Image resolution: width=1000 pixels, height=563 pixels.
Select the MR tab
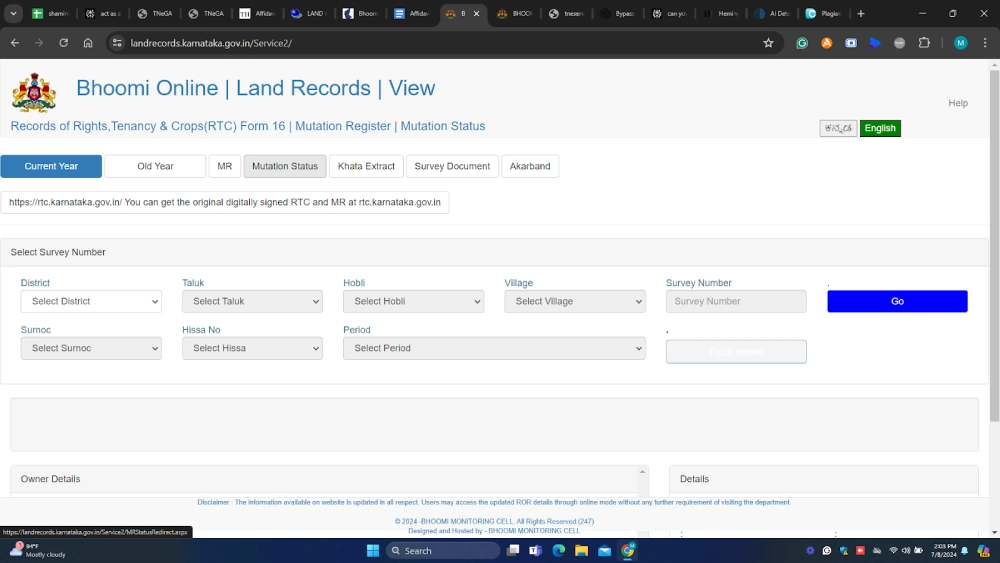224,166
